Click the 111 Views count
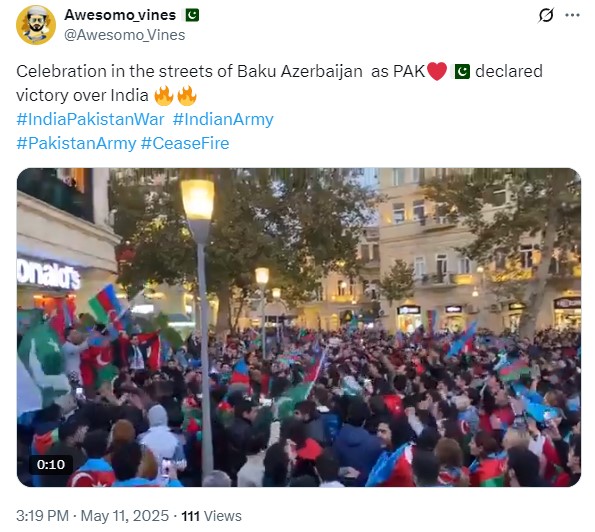The width and height of the screenshot is (595, 532). tap(211, 516)
